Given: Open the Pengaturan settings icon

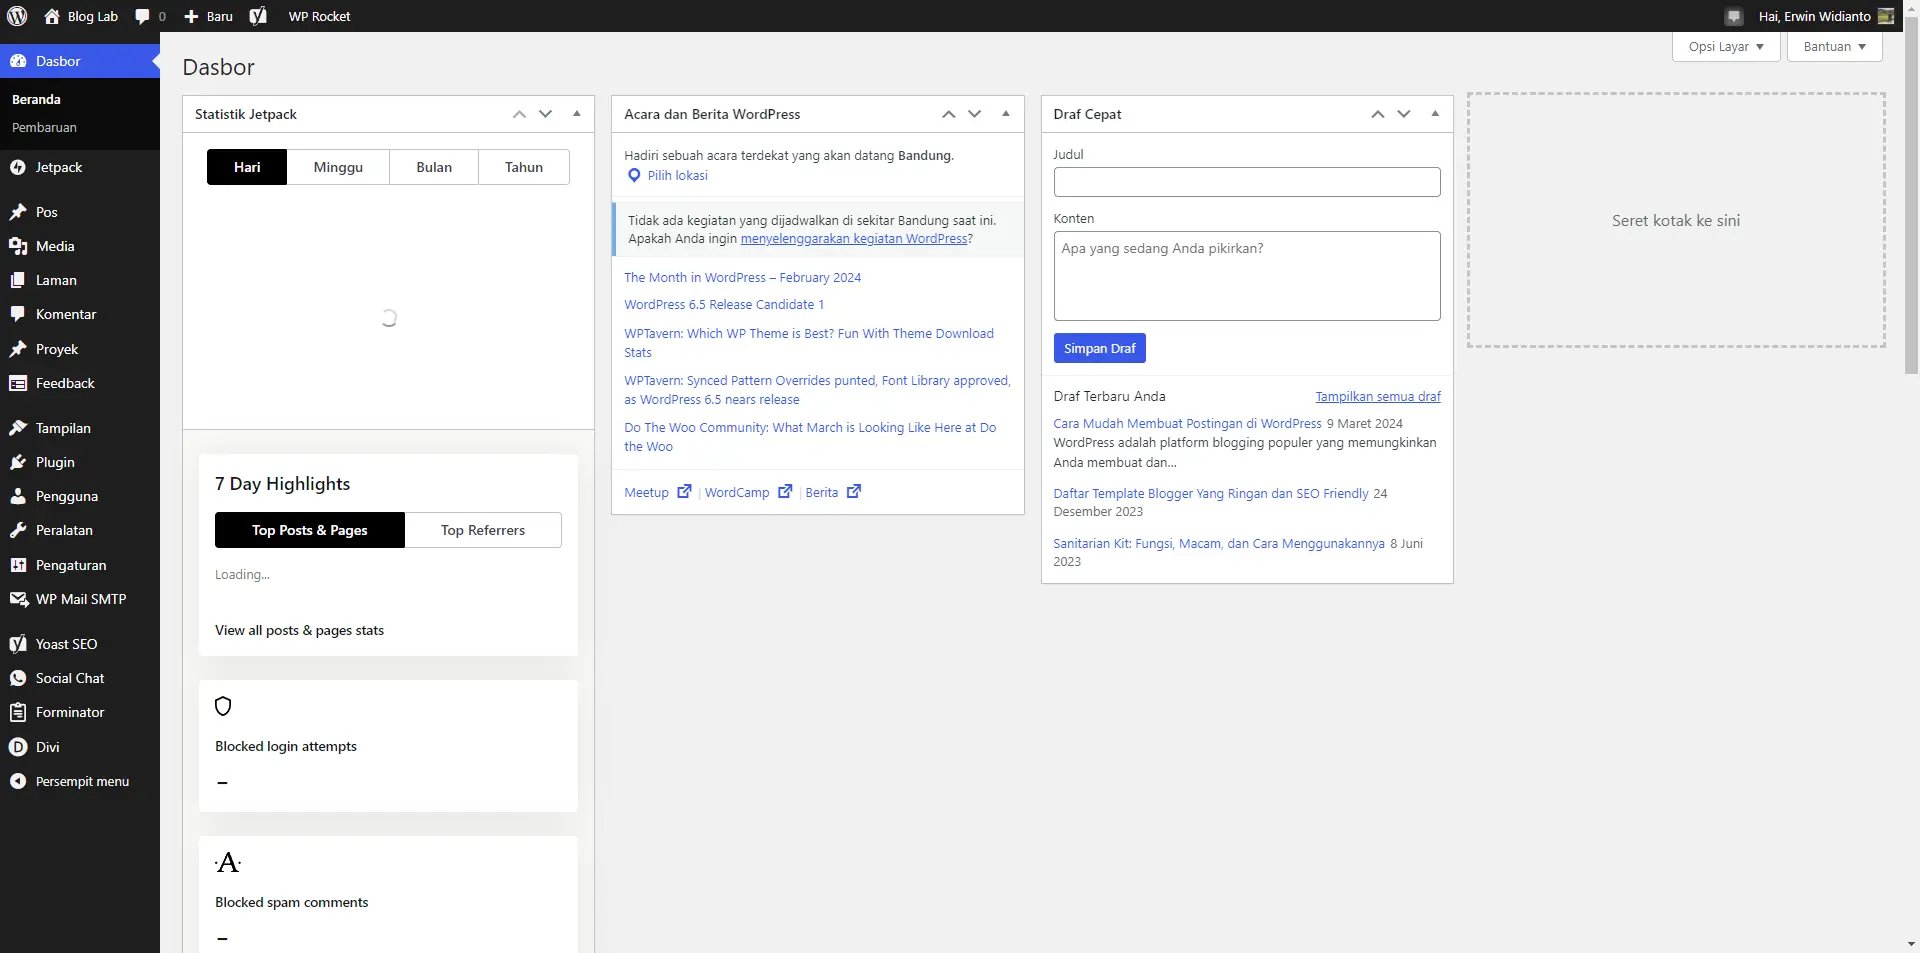Looking at the screenshot, I should pos(18,565).
